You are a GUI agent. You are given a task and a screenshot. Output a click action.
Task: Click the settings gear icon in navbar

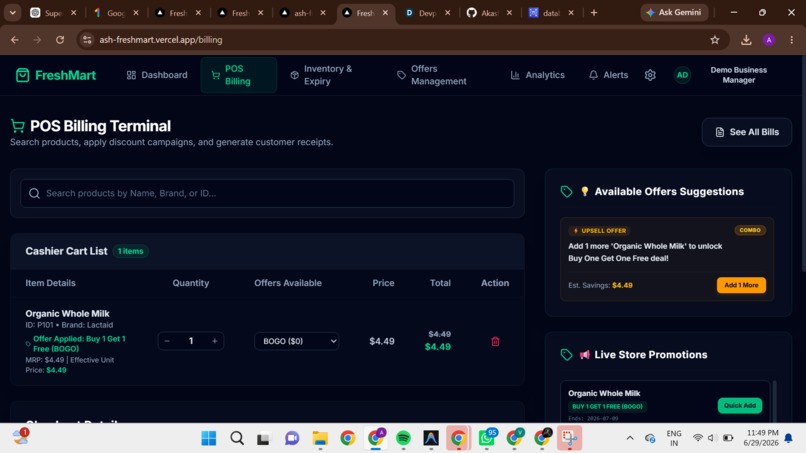[650, 75]
